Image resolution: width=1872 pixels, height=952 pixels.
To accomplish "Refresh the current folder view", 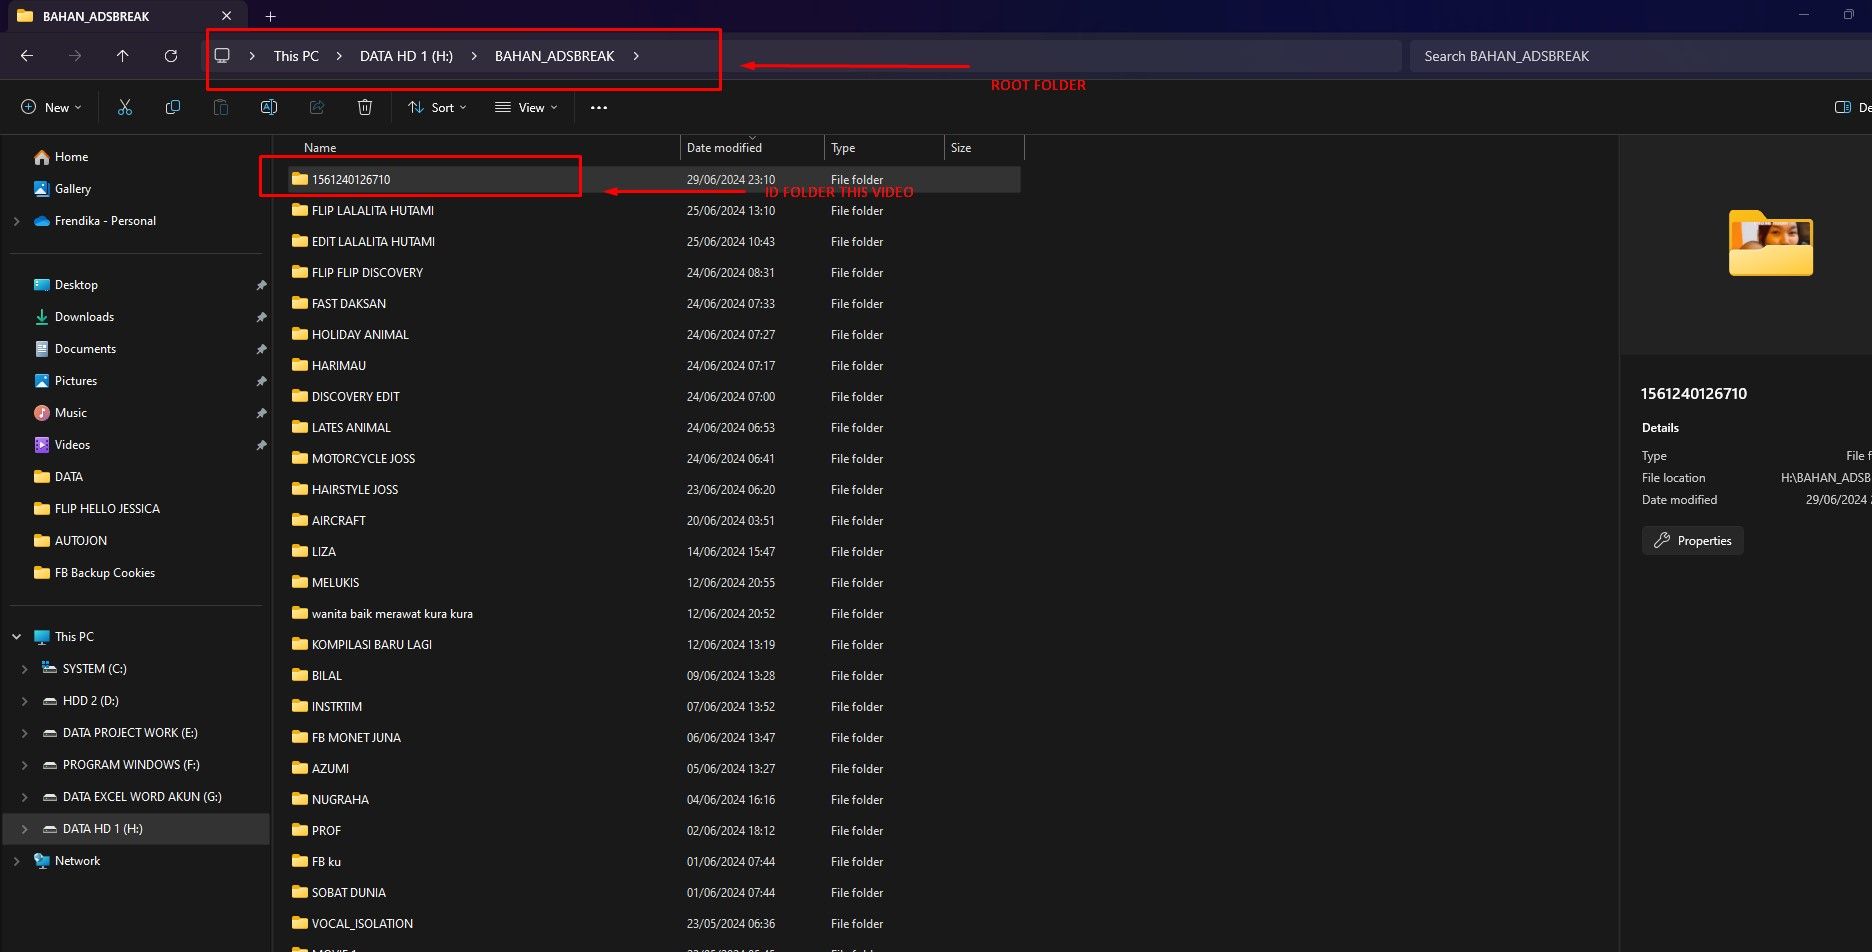I will coord(171,56).
